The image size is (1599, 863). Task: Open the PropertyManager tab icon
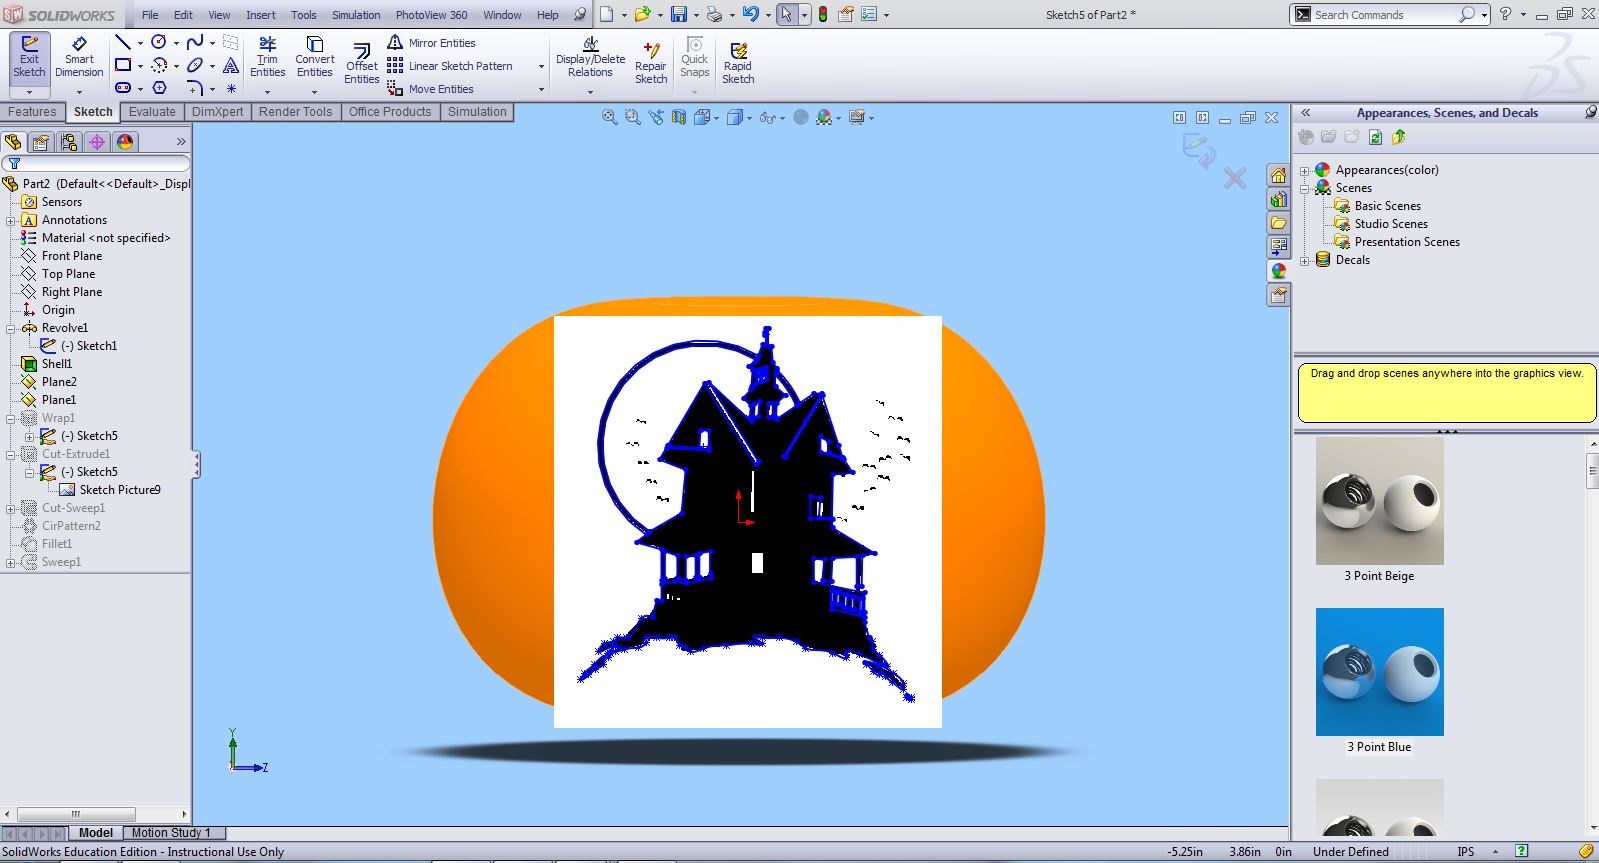pos(41,142)
